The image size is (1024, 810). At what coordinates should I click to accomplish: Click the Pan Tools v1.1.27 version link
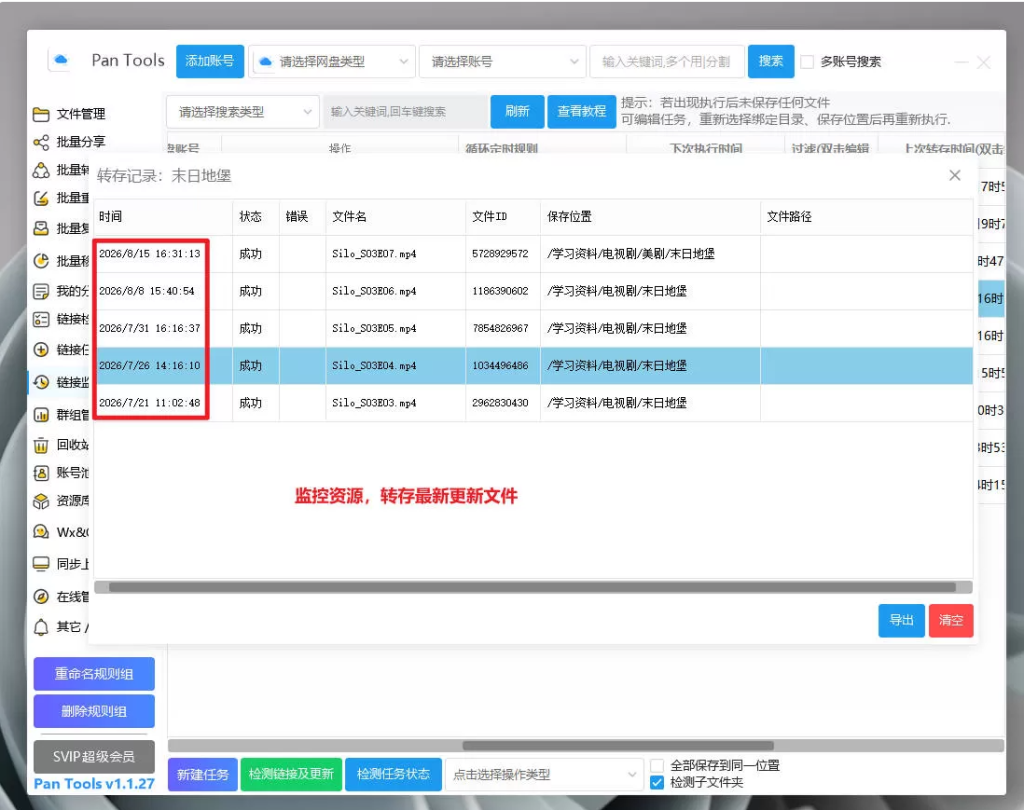coord(94,783)
